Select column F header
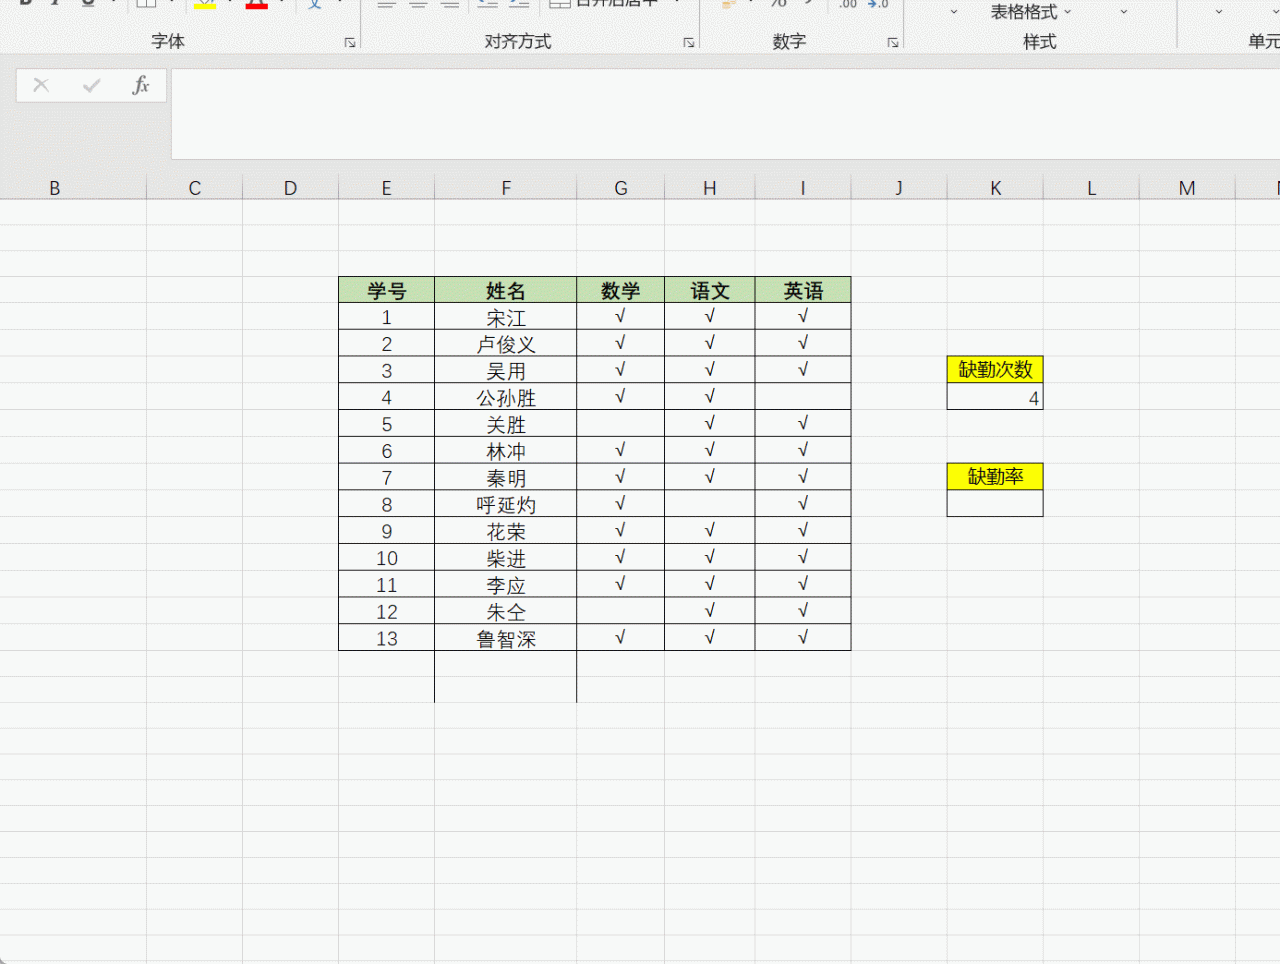Screen dimensions: 1280x964 click(506, 188)
